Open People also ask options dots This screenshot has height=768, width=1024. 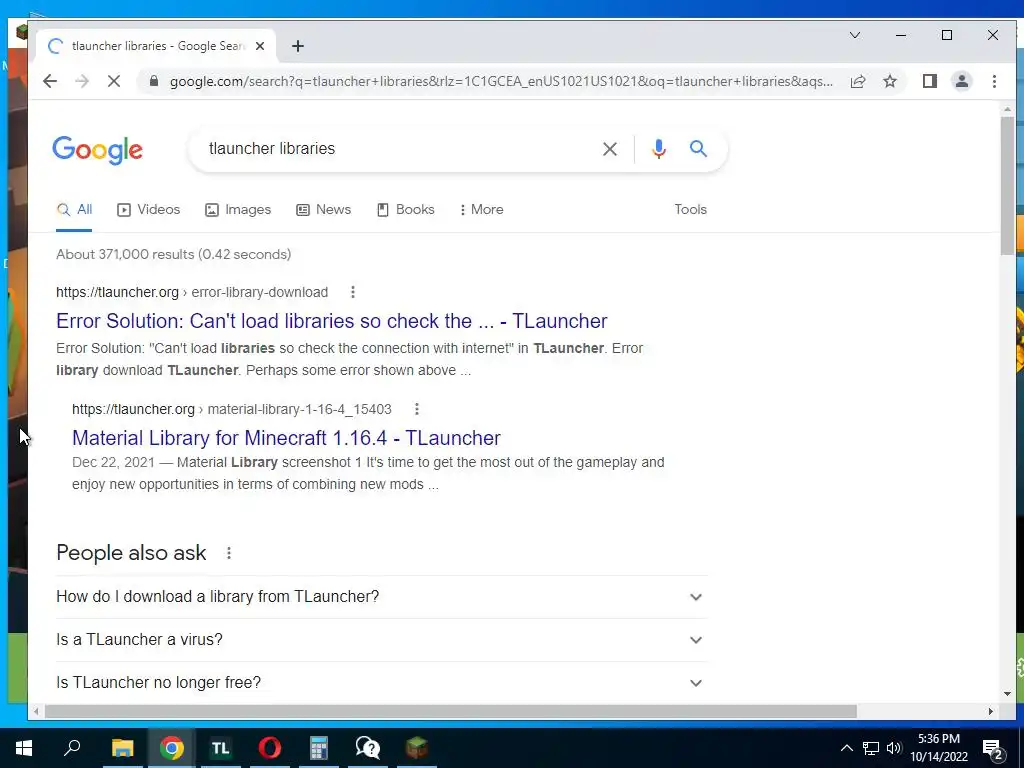click(x=229, y=553)
